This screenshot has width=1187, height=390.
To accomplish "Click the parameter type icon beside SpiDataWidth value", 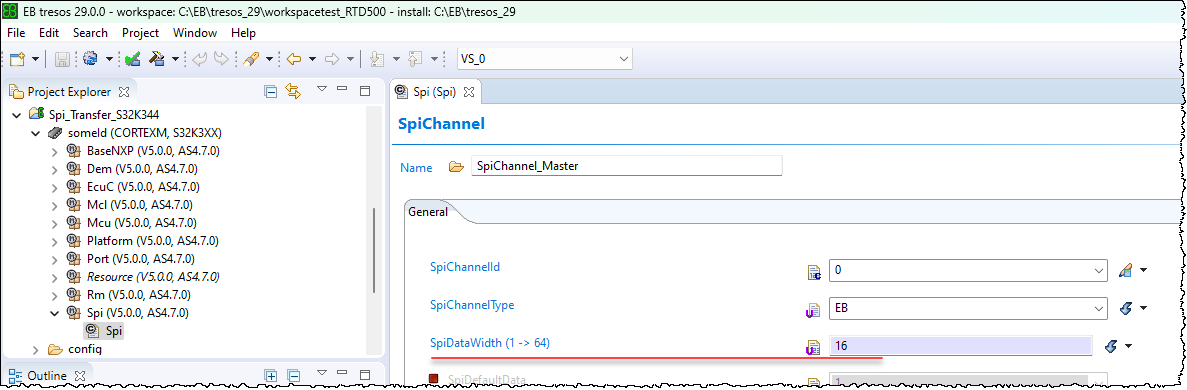I will click(x=814, y=347).
